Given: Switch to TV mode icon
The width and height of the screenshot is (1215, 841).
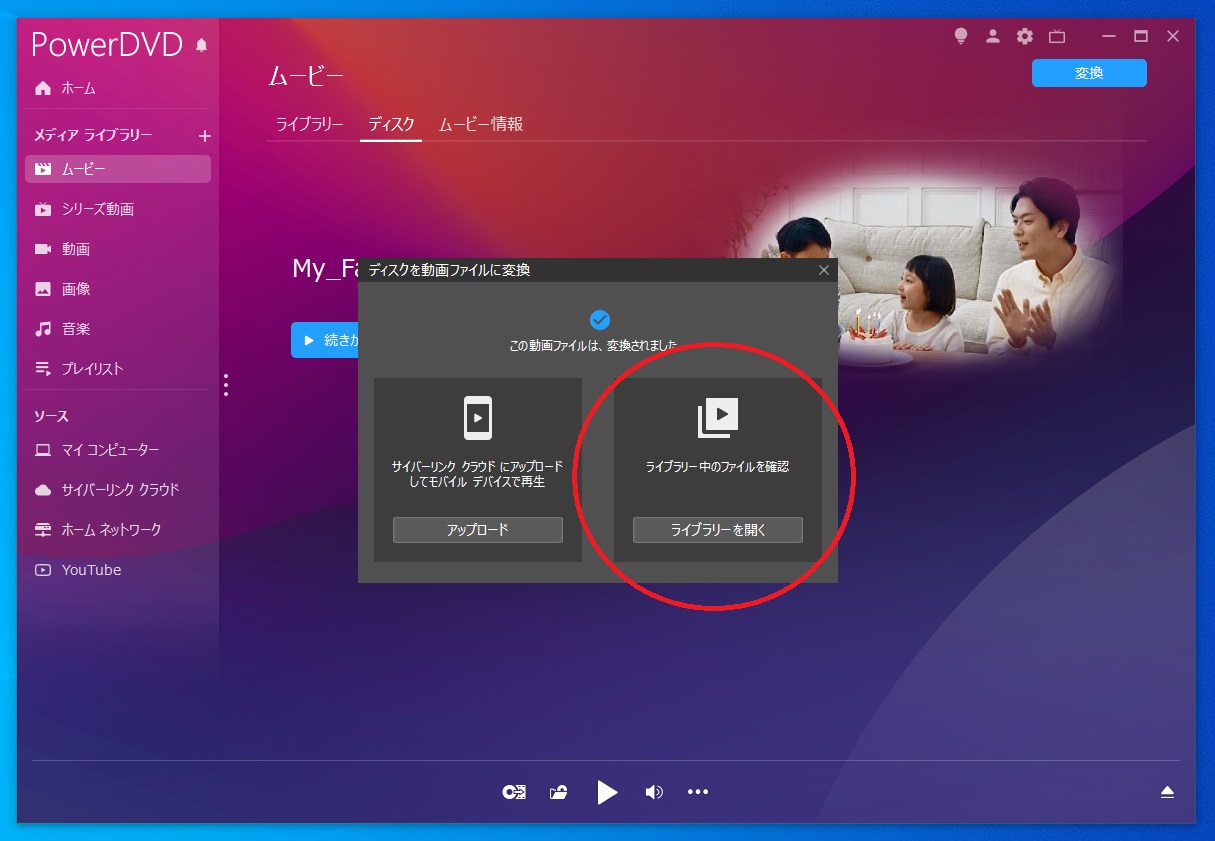Looking at the screenshot, I should 1057,37.
